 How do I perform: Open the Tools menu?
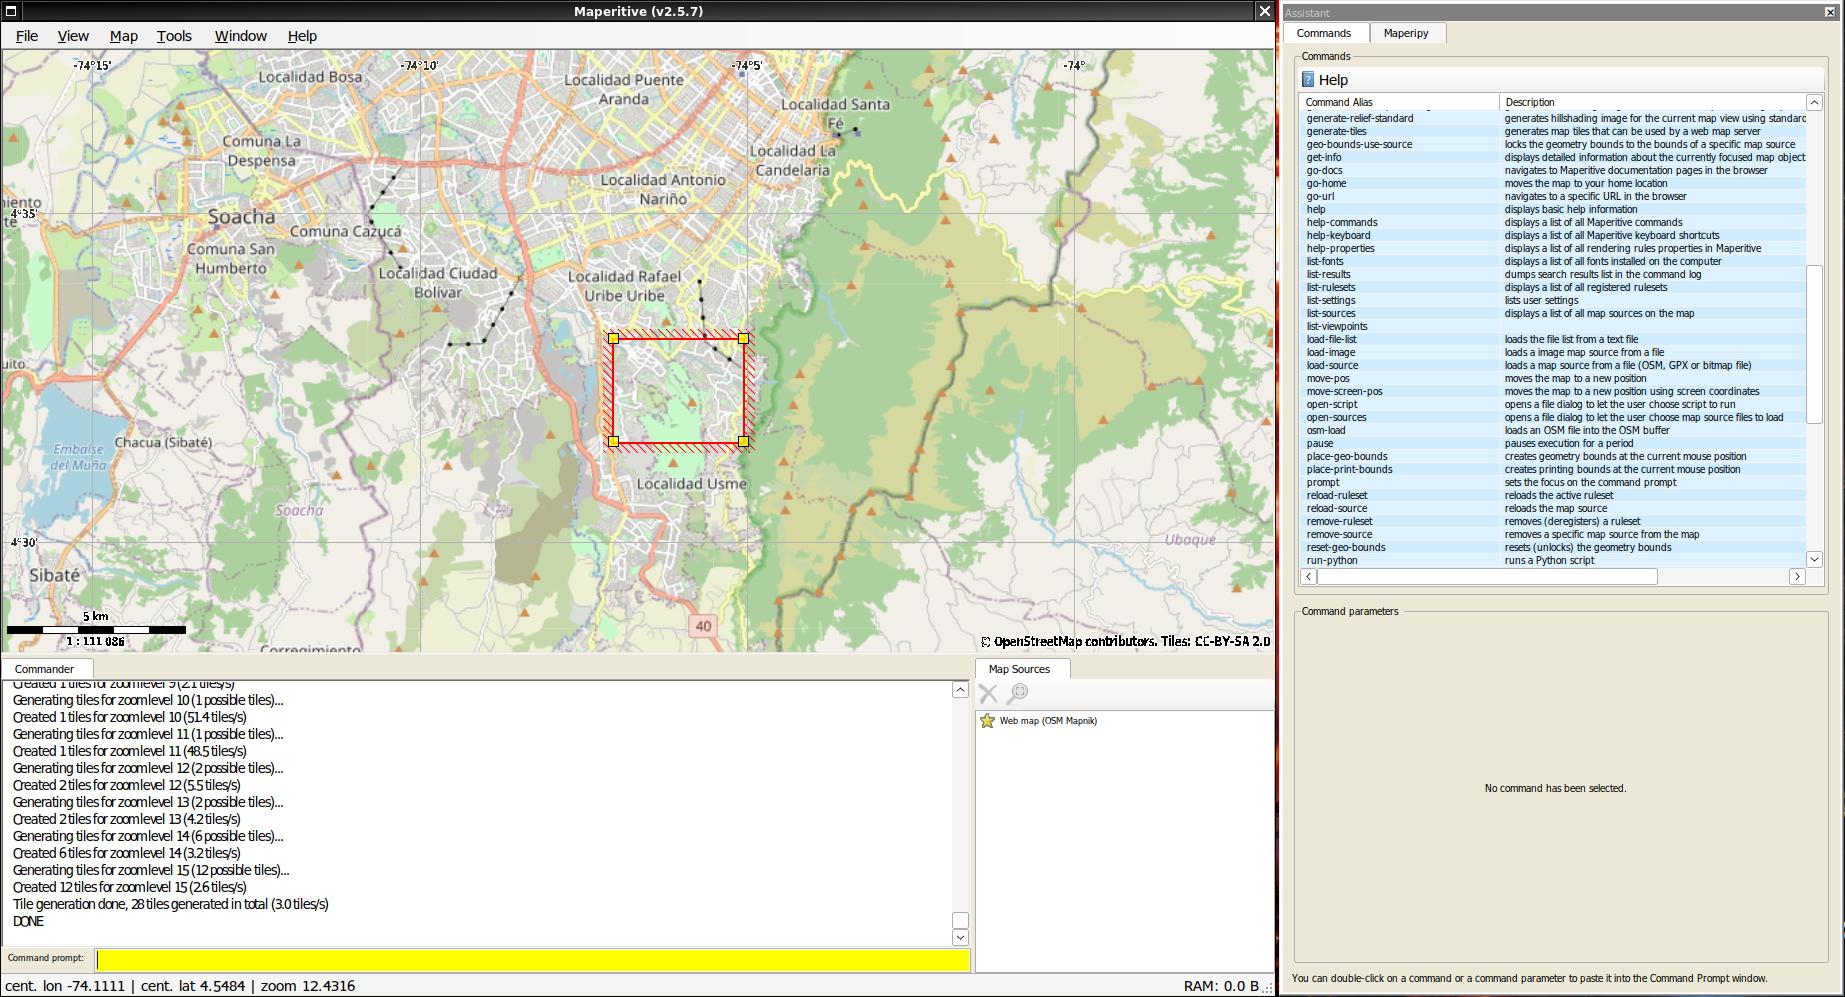[x=174, y=36]
